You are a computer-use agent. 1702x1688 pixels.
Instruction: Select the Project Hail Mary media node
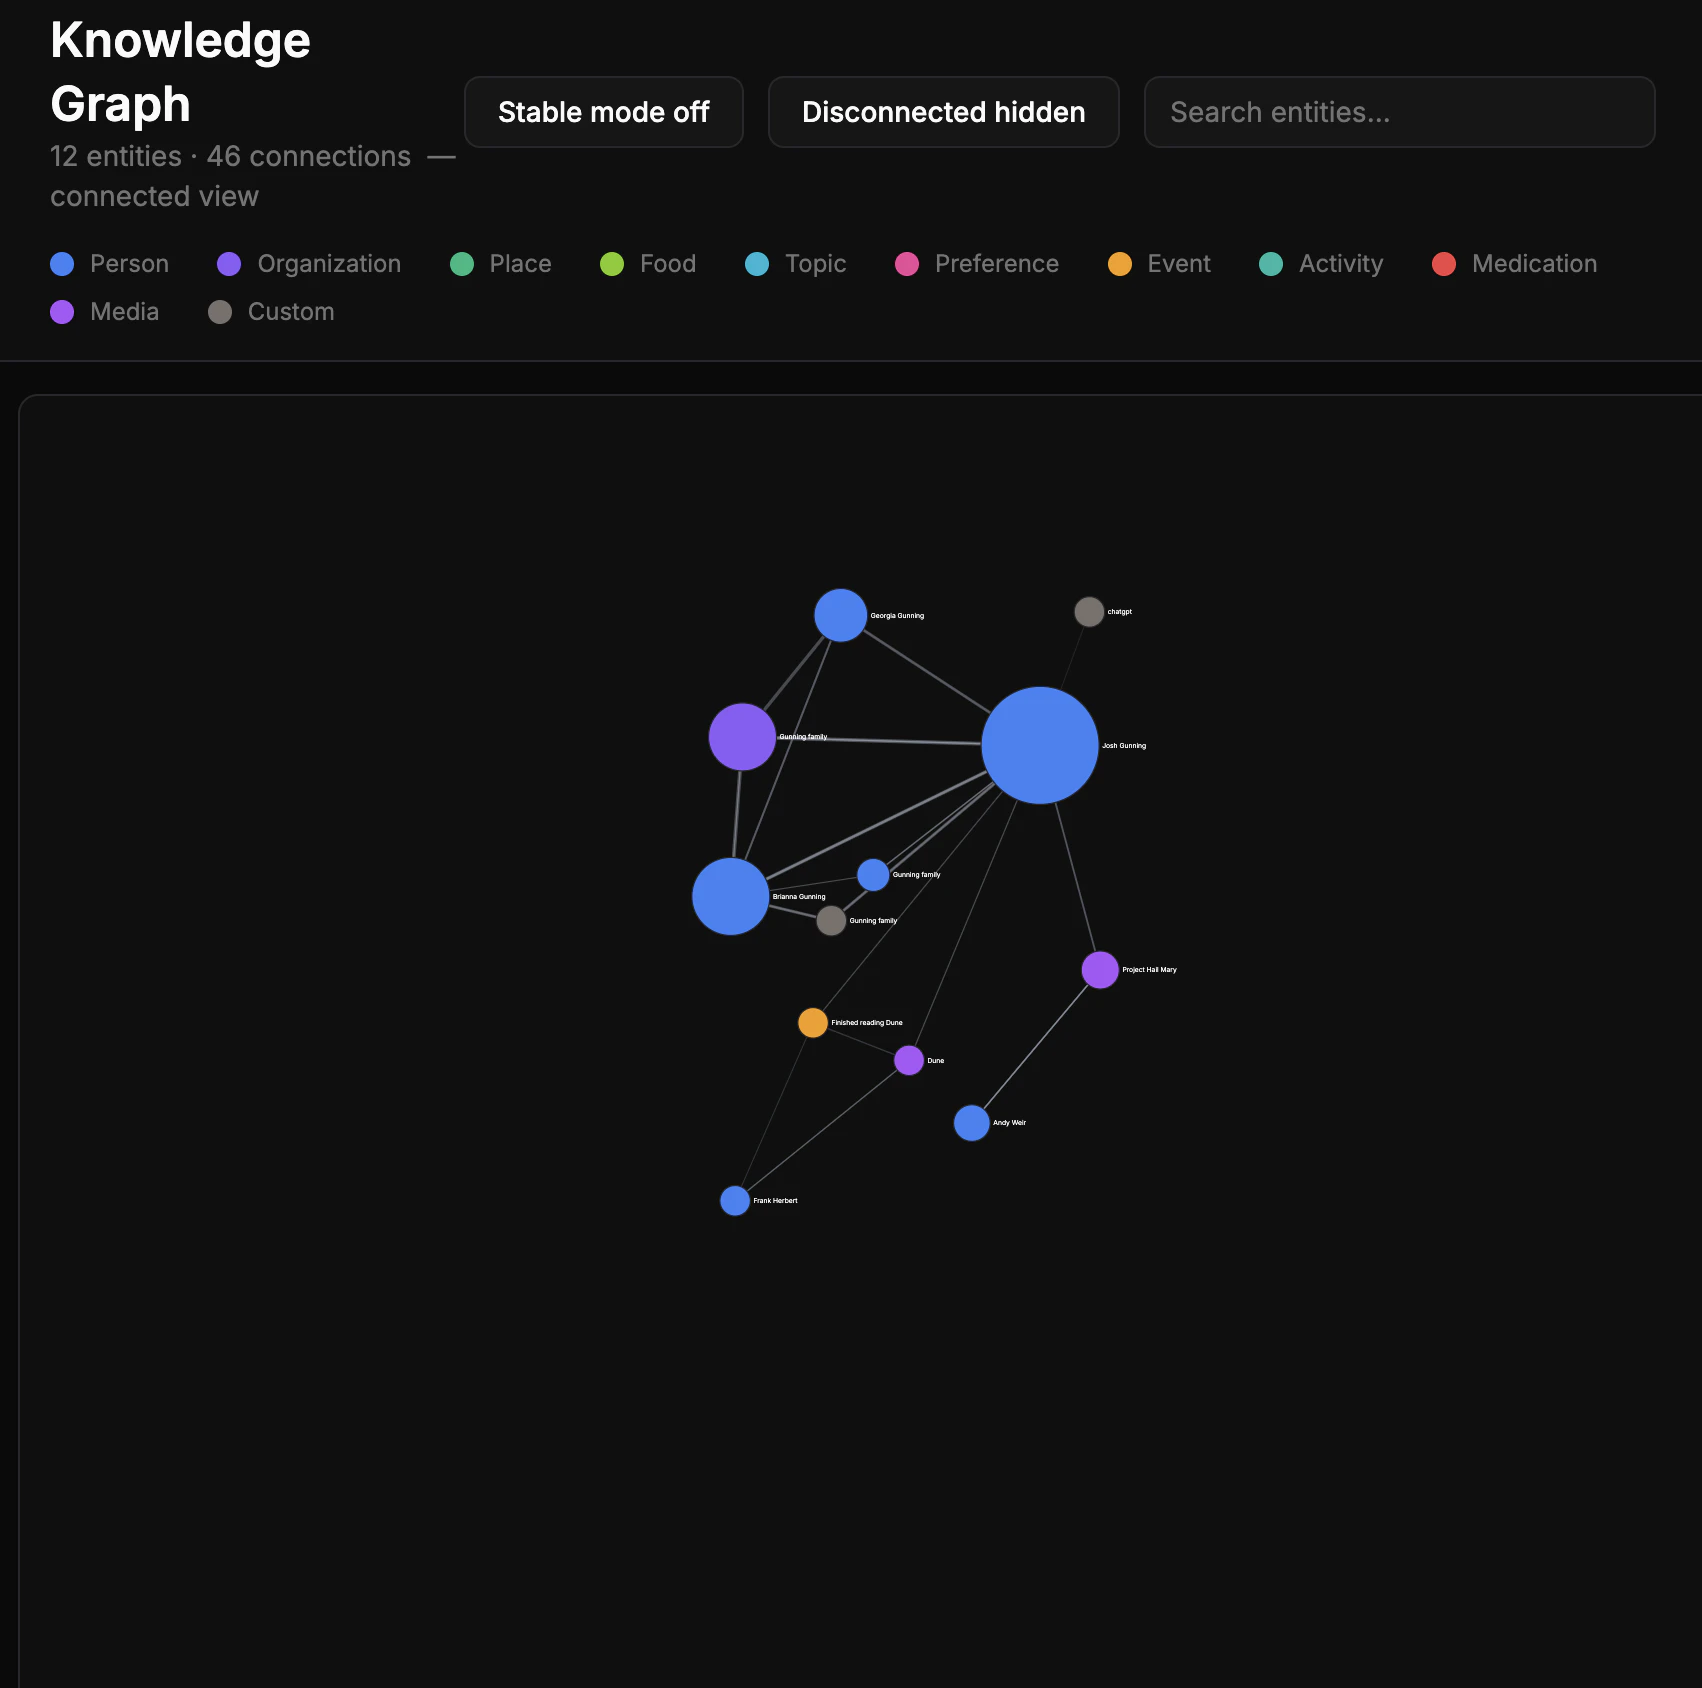click(1100, 970)
